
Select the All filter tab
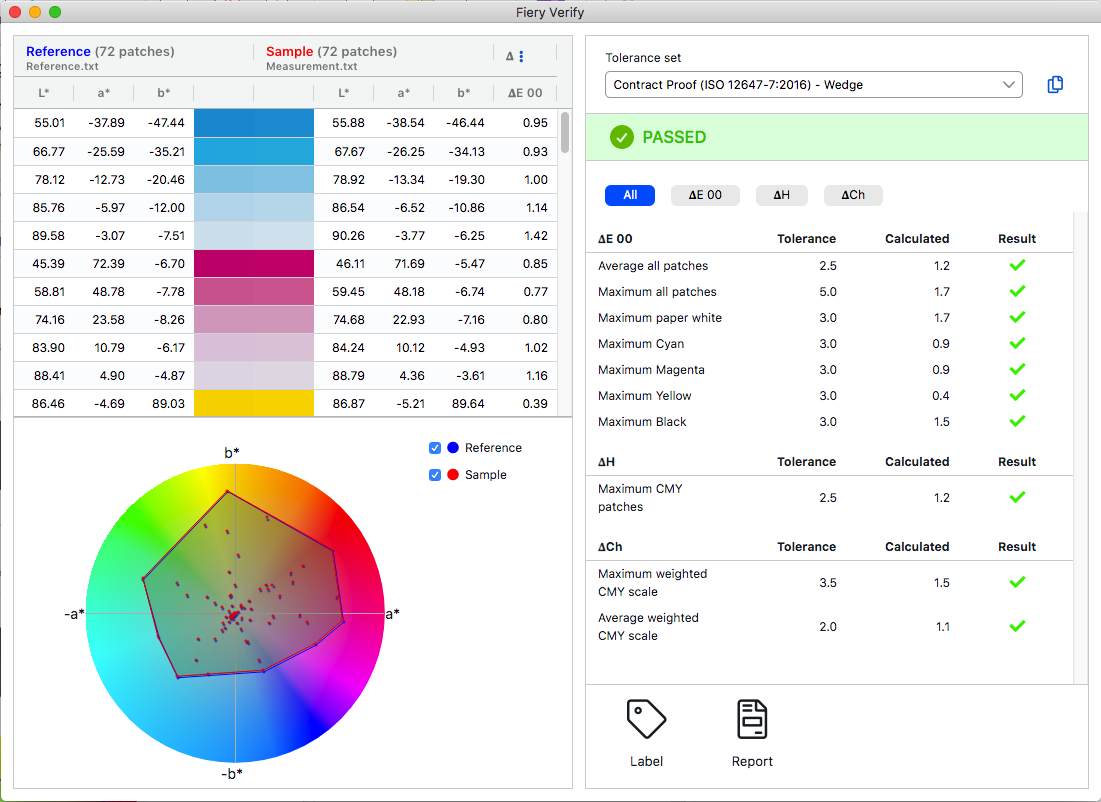(630, 195)
